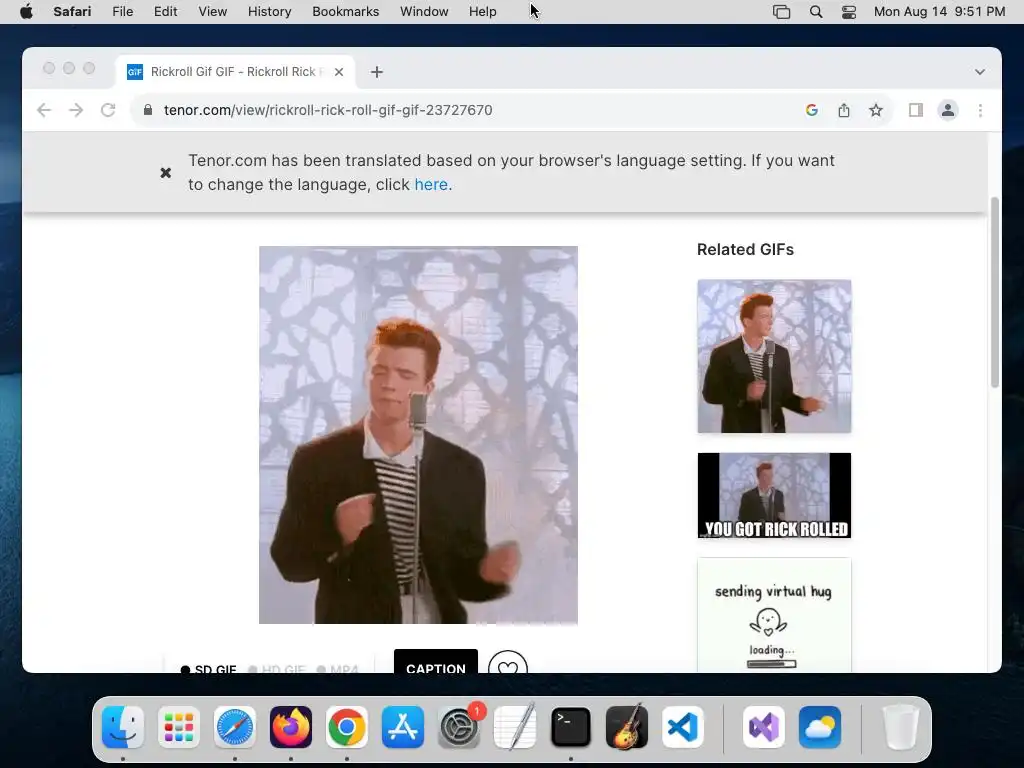Open App Store from the dock
1024x768 pixels.
[x=403, y=727]
